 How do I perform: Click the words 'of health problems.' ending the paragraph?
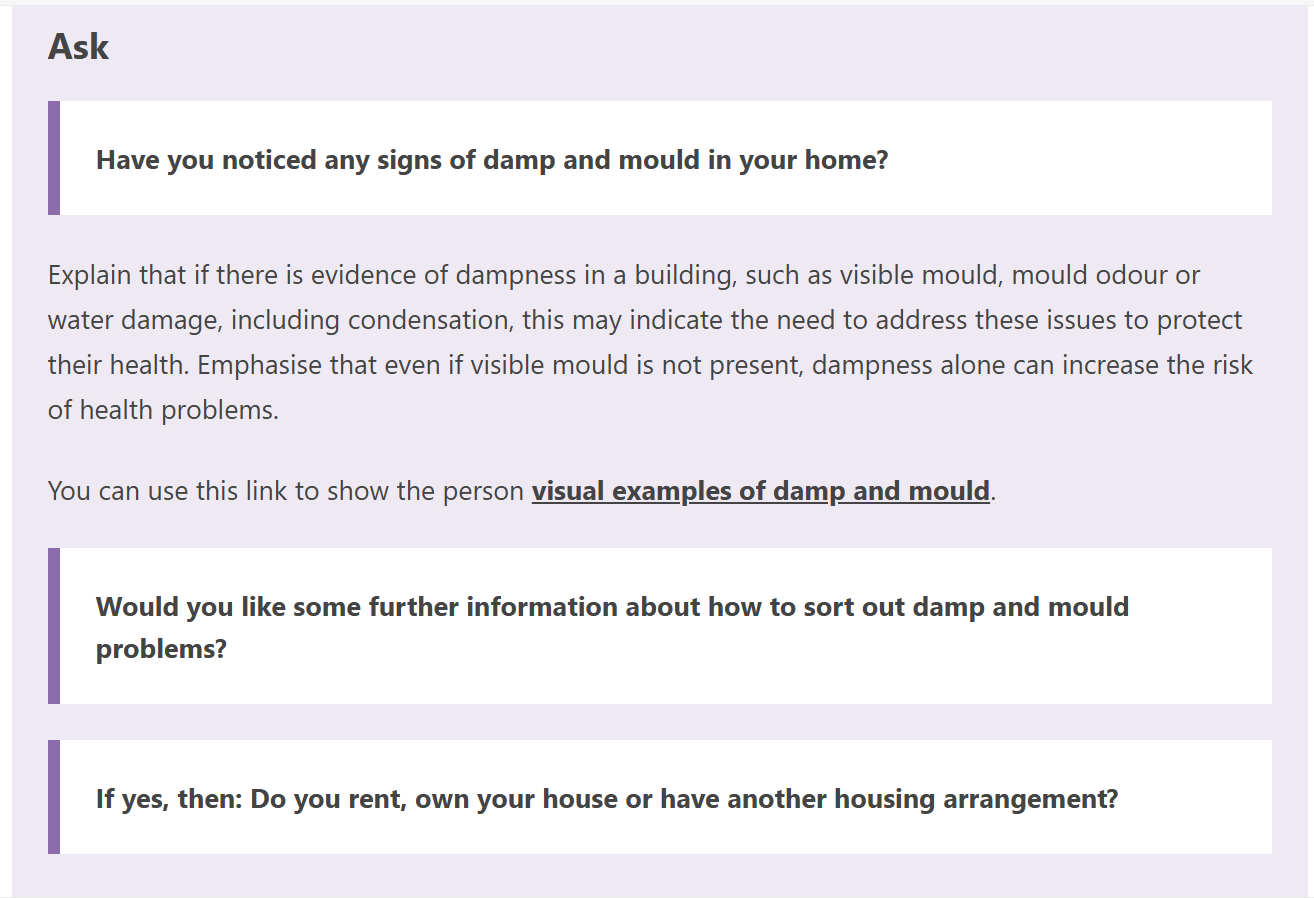pyautogui.click(x=163, y=410)
